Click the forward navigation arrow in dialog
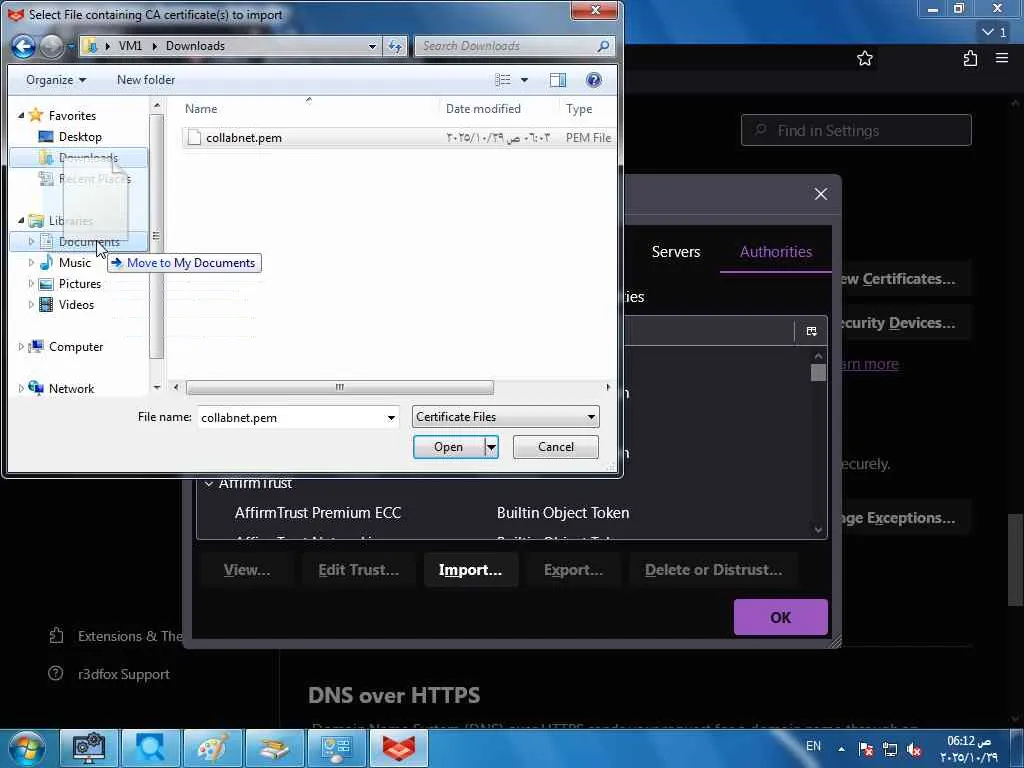The image size is (1024, 768). click(x=52, y=46)
